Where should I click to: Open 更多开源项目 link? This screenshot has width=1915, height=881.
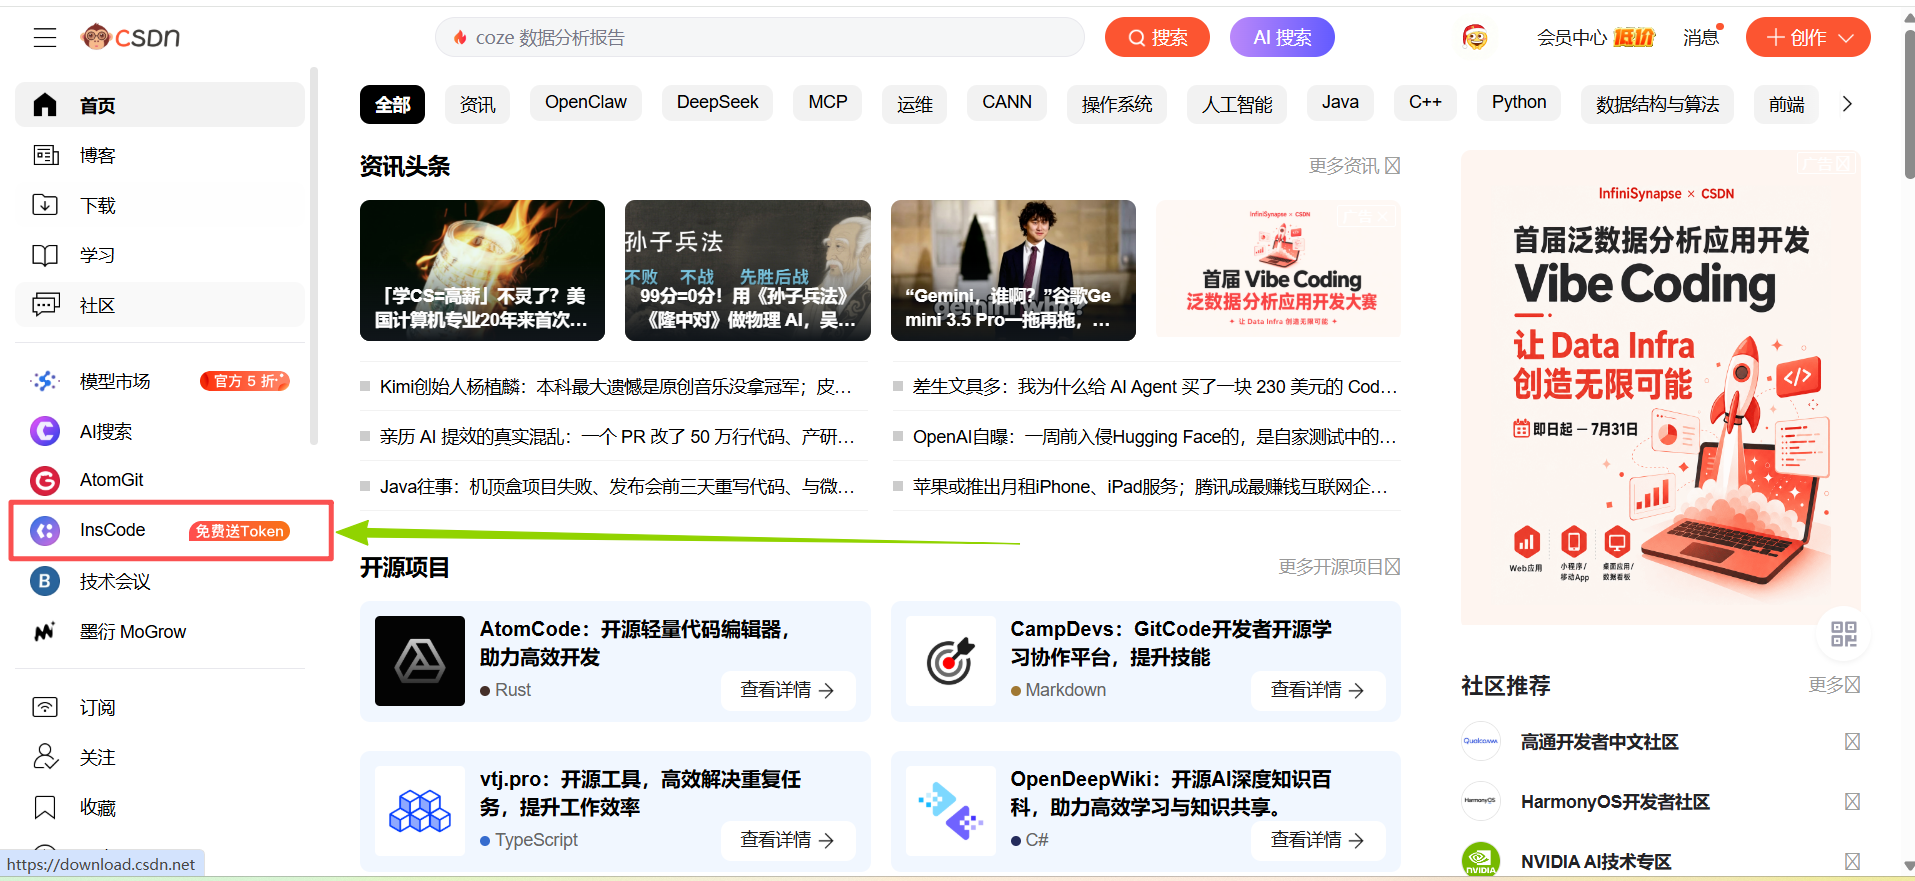[1339, 567]
